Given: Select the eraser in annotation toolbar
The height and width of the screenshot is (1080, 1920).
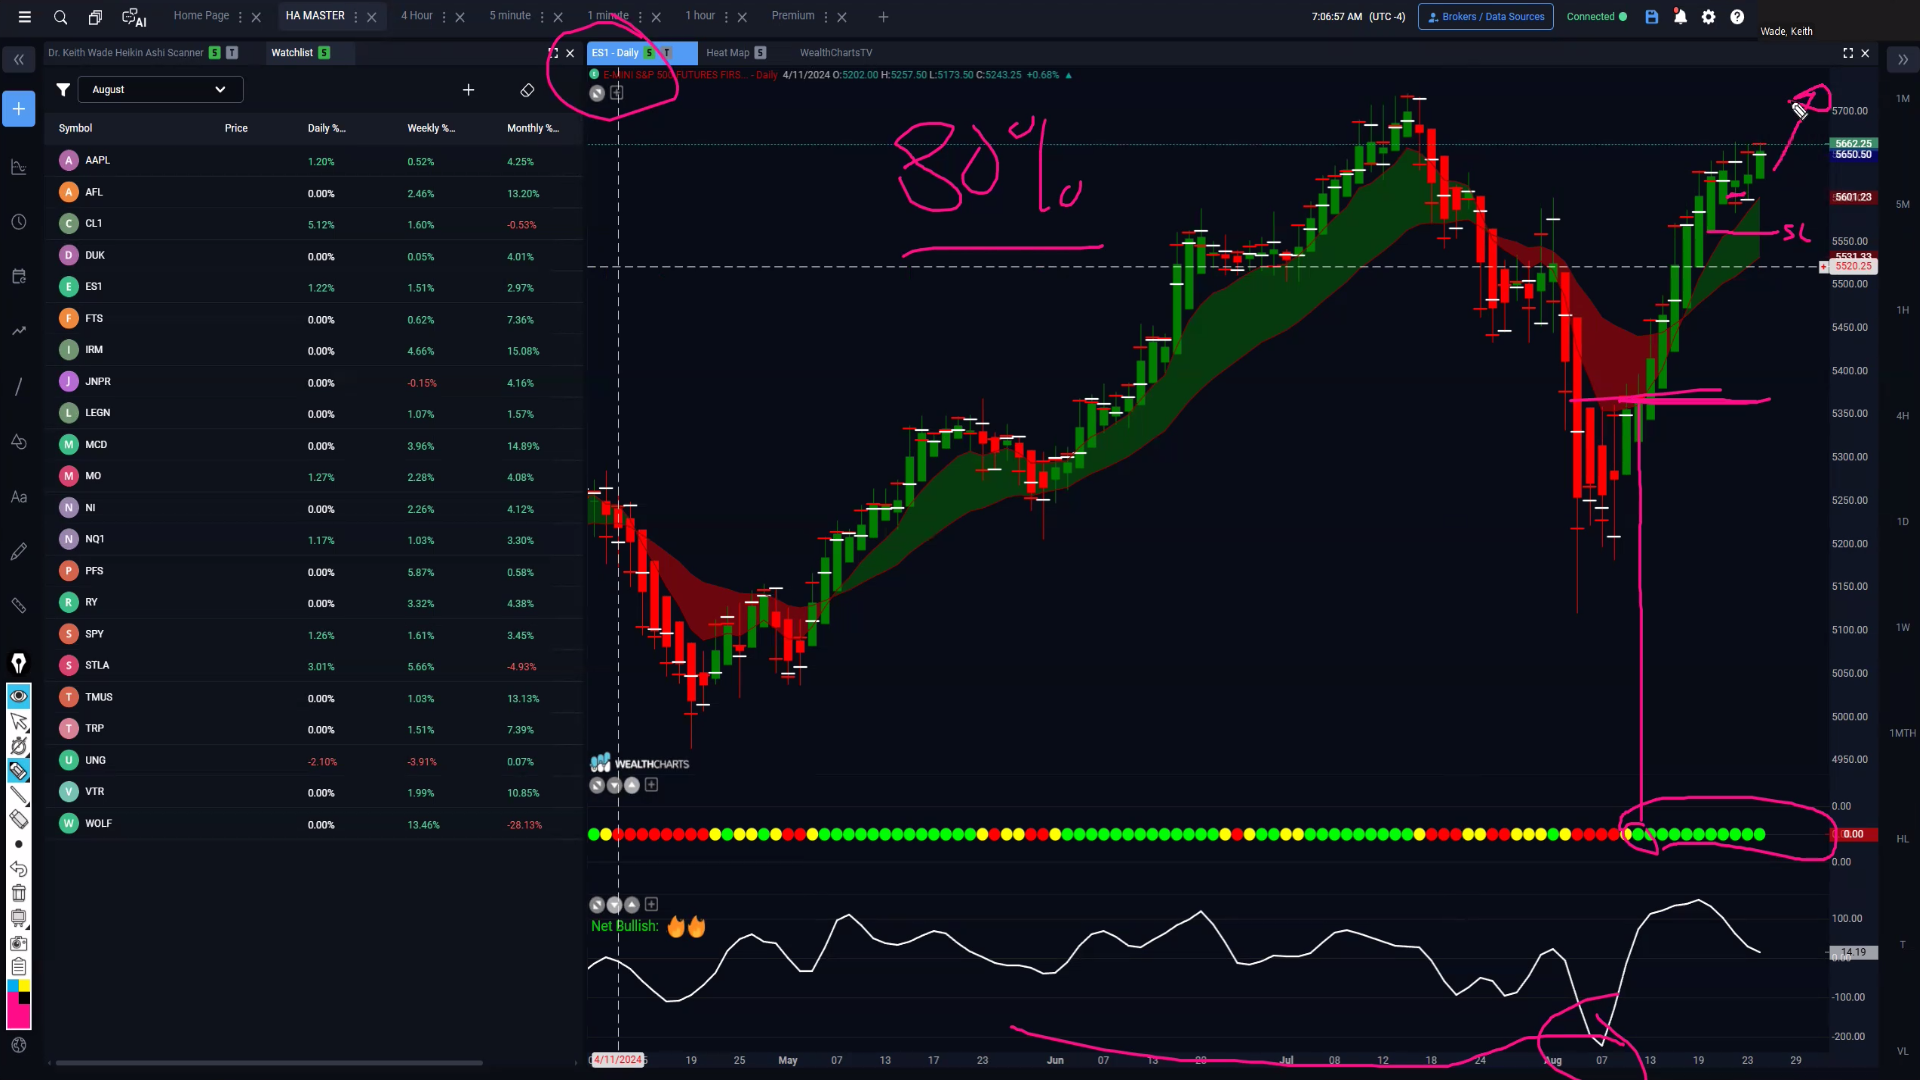Looking at the screenshot, I should [19, 819].
